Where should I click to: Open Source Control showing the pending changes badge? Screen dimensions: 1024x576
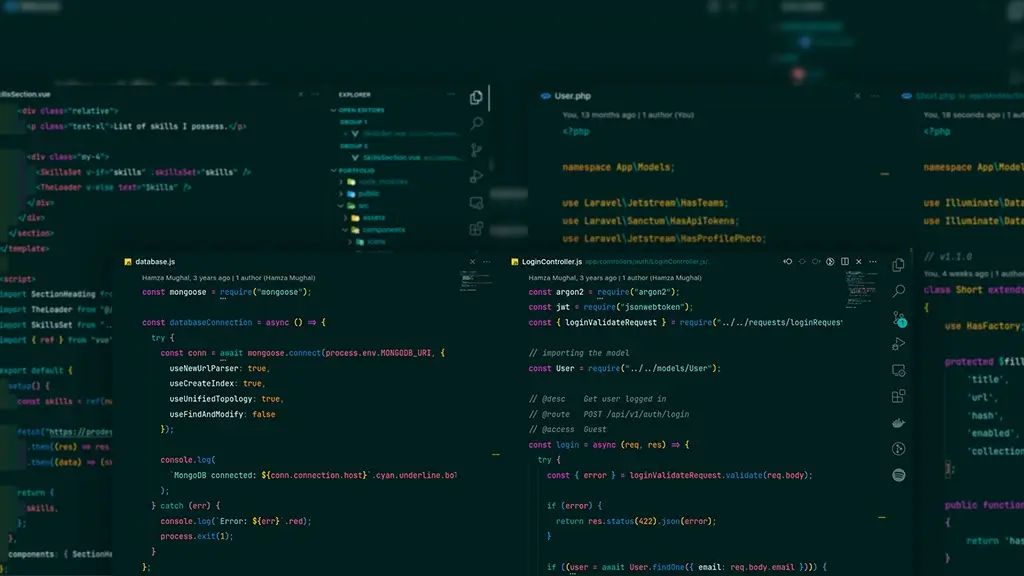[x=899, y=318]
